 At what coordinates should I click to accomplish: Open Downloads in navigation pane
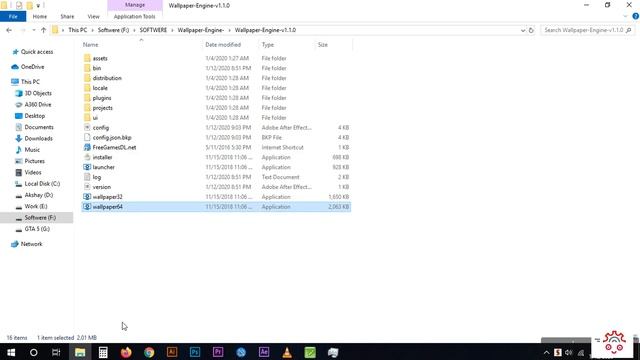pyautogui.click(x=38, y=138)
